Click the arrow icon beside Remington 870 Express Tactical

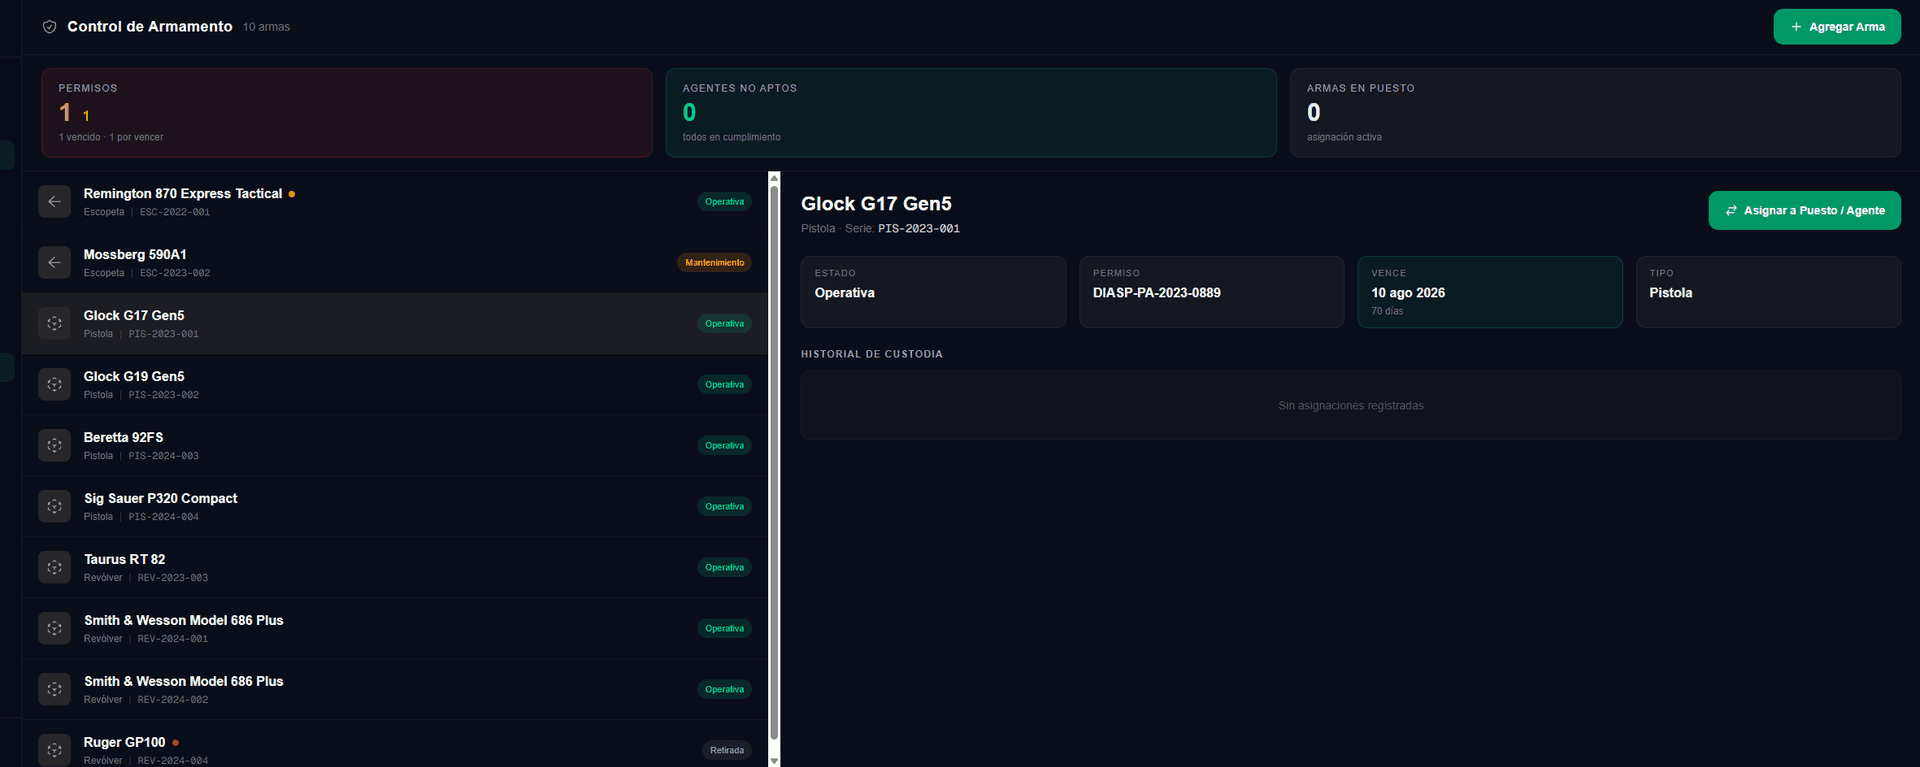pos(54,202)
